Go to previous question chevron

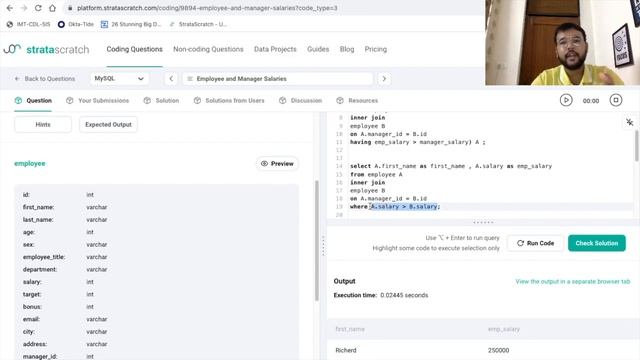(x=171, y=78)
